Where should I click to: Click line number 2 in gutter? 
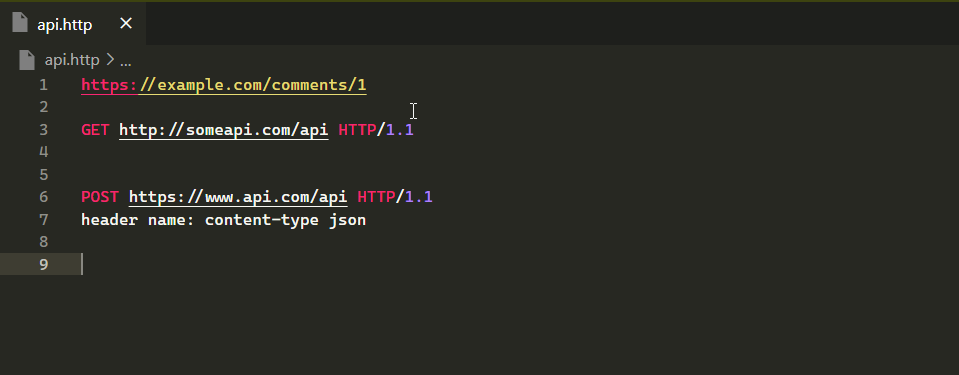43,107
